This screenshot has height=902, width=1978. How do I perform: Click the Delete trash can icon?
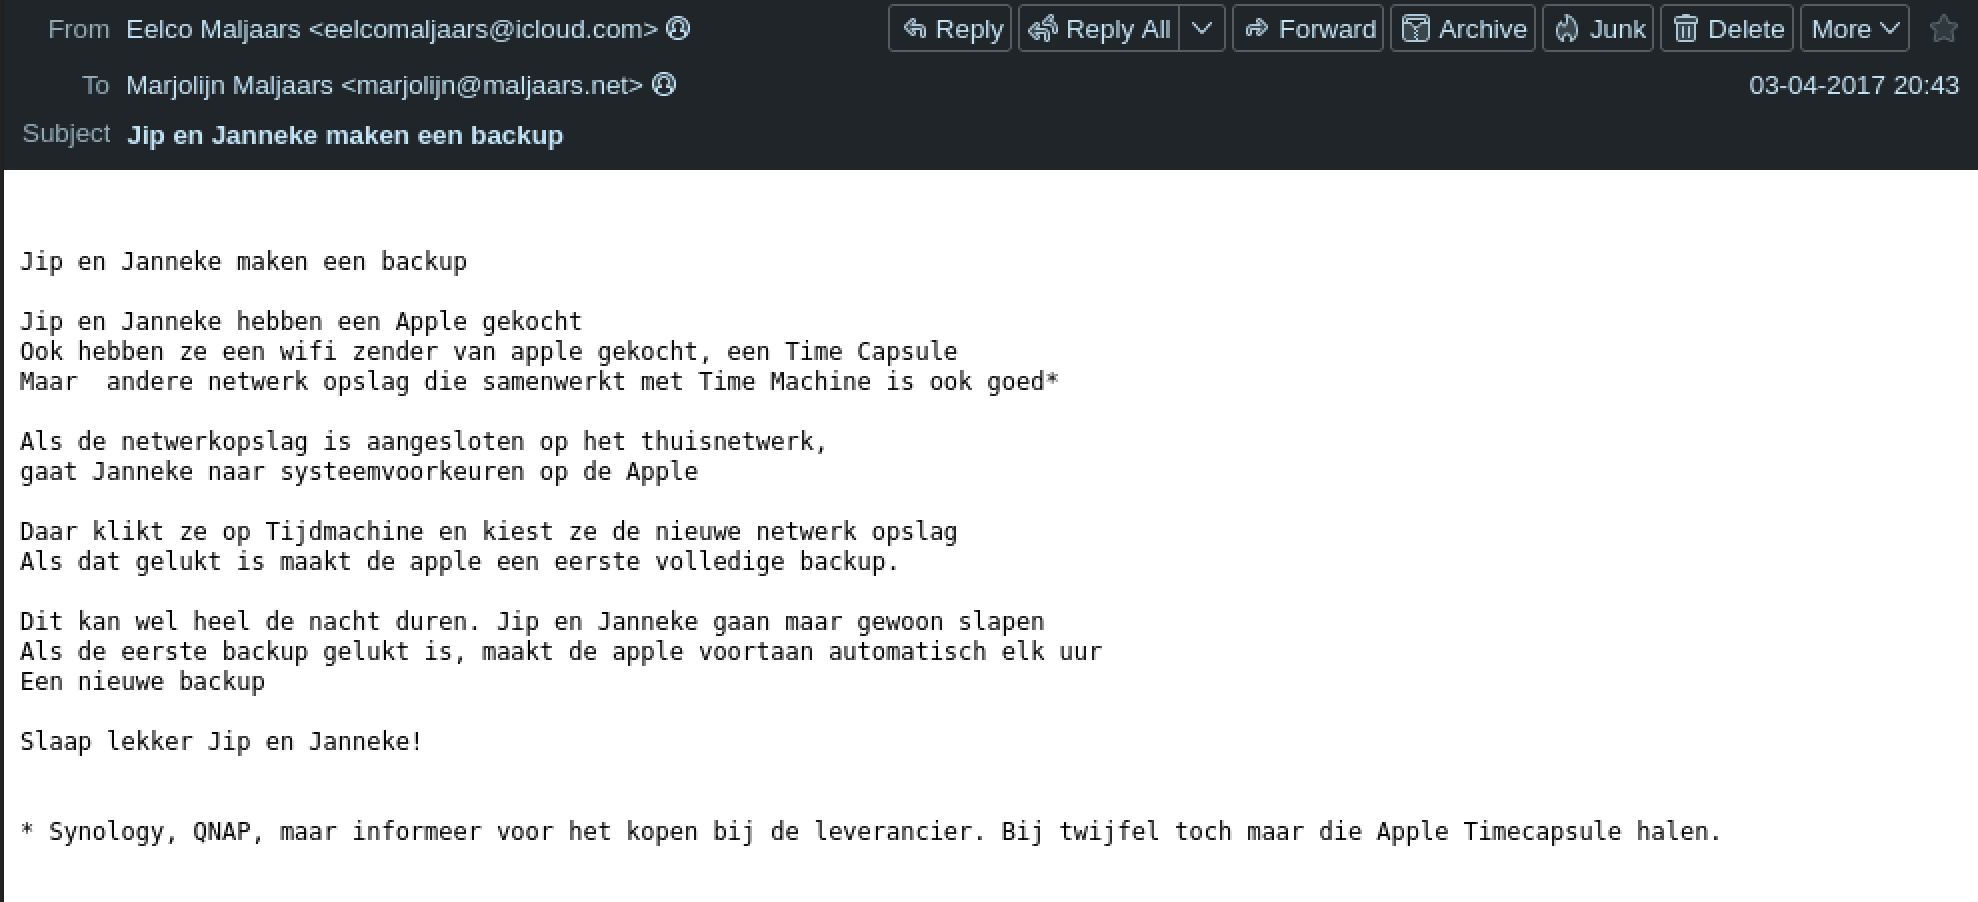coord(1687,29)
